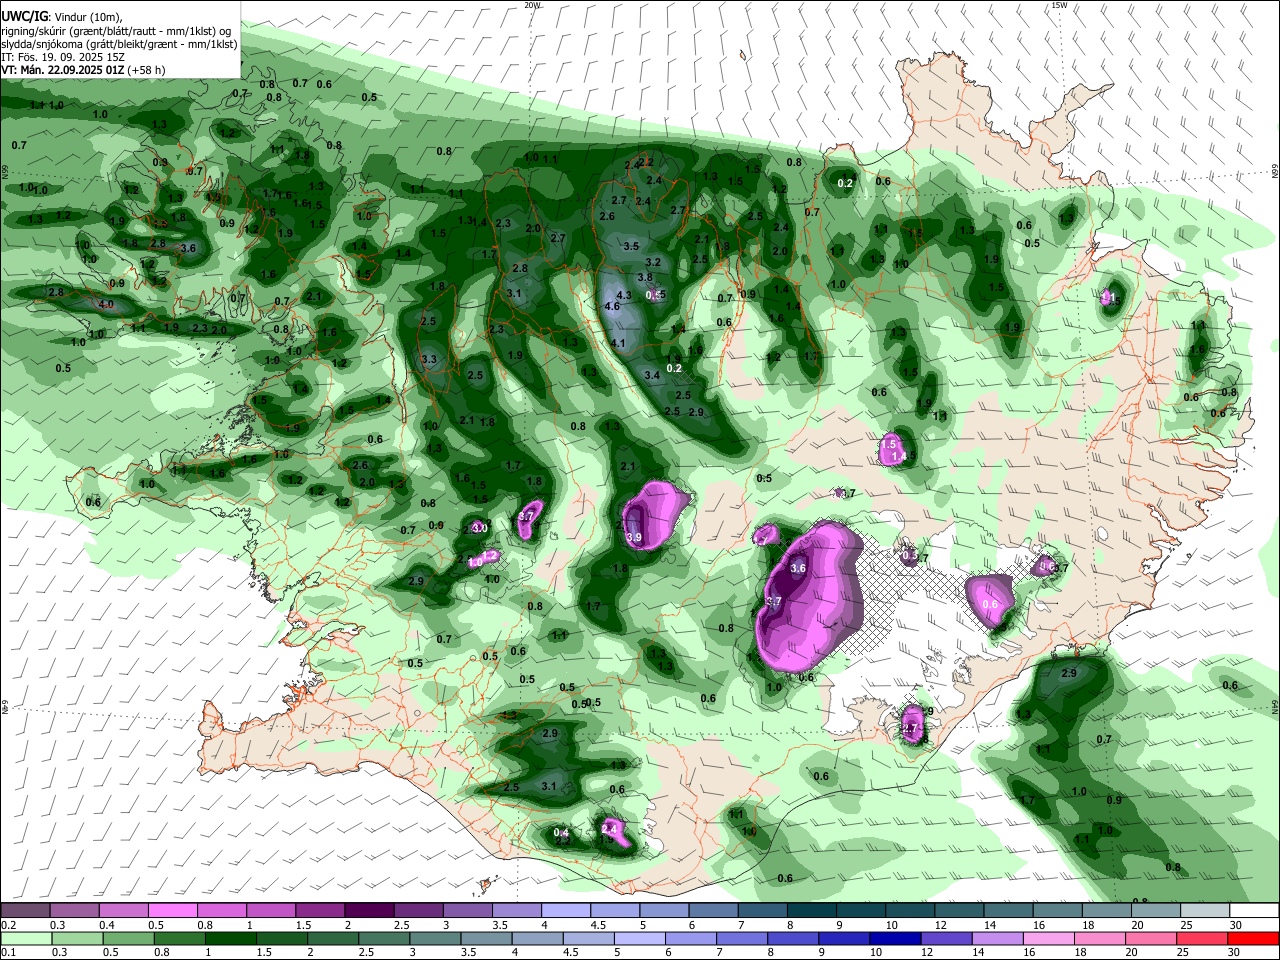Click the 12 swatch in the upper legend row
This screenshot has height=960, width=1280.
pyautogui.click(x=958, y=911)
